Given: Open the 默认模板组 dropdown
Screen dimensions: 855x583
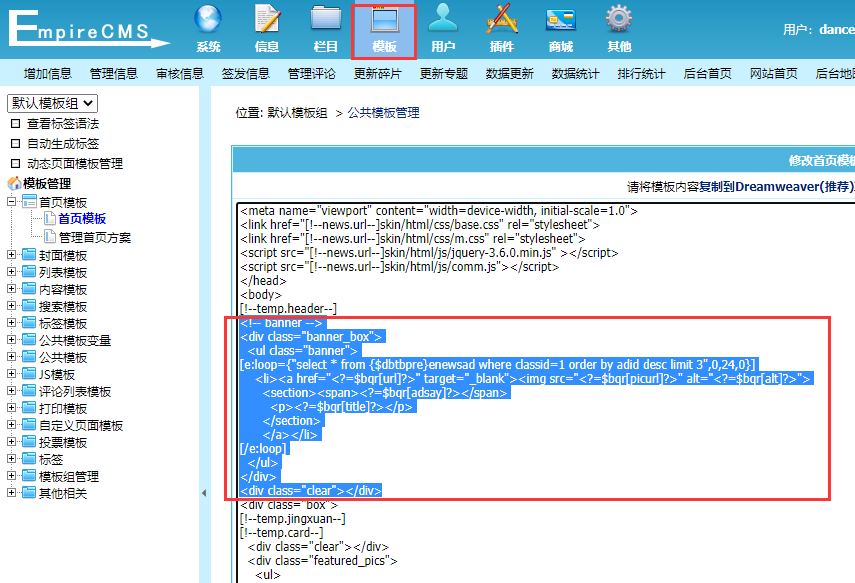Looking at the screenshot, I should (52, 103).
